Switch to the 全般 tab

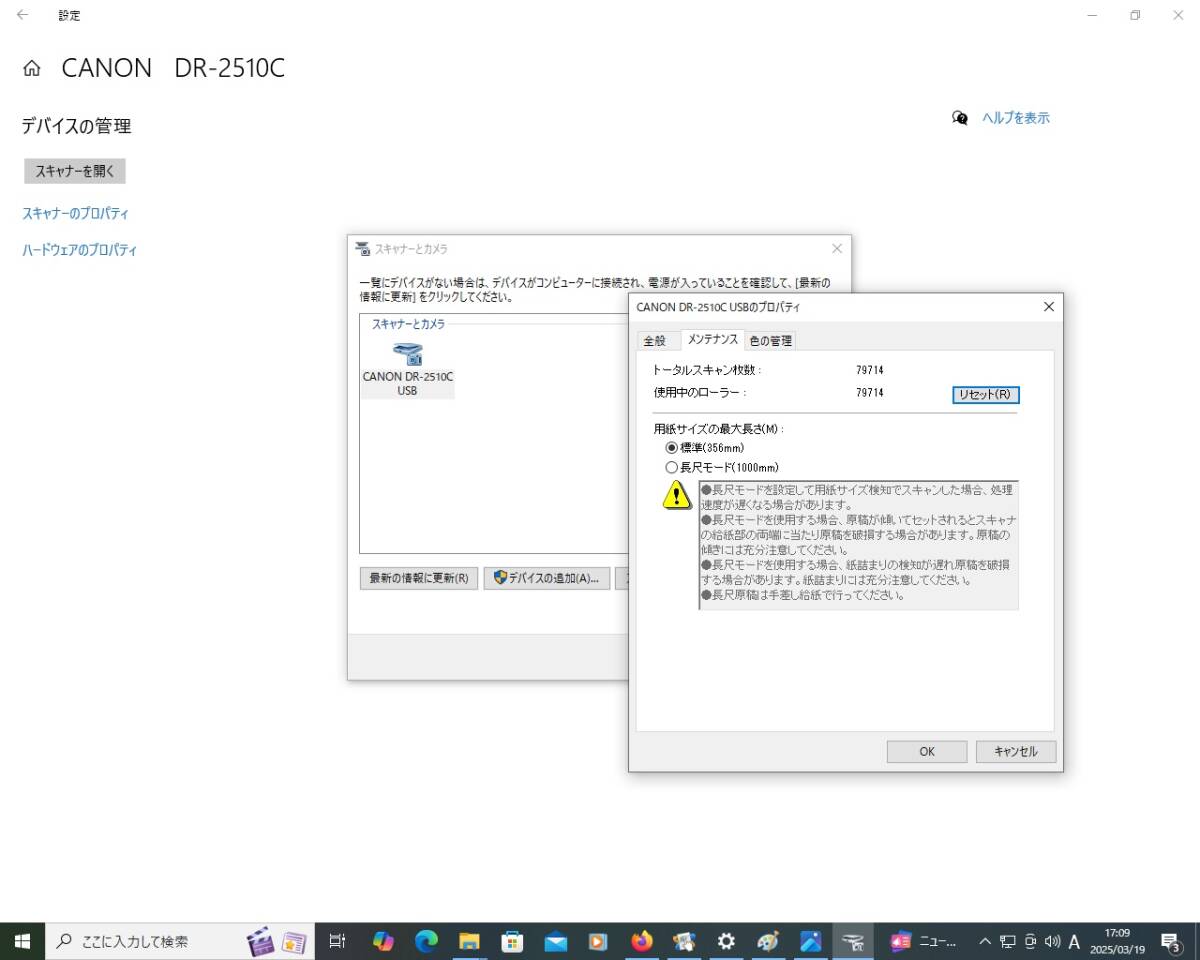[654, 341]
